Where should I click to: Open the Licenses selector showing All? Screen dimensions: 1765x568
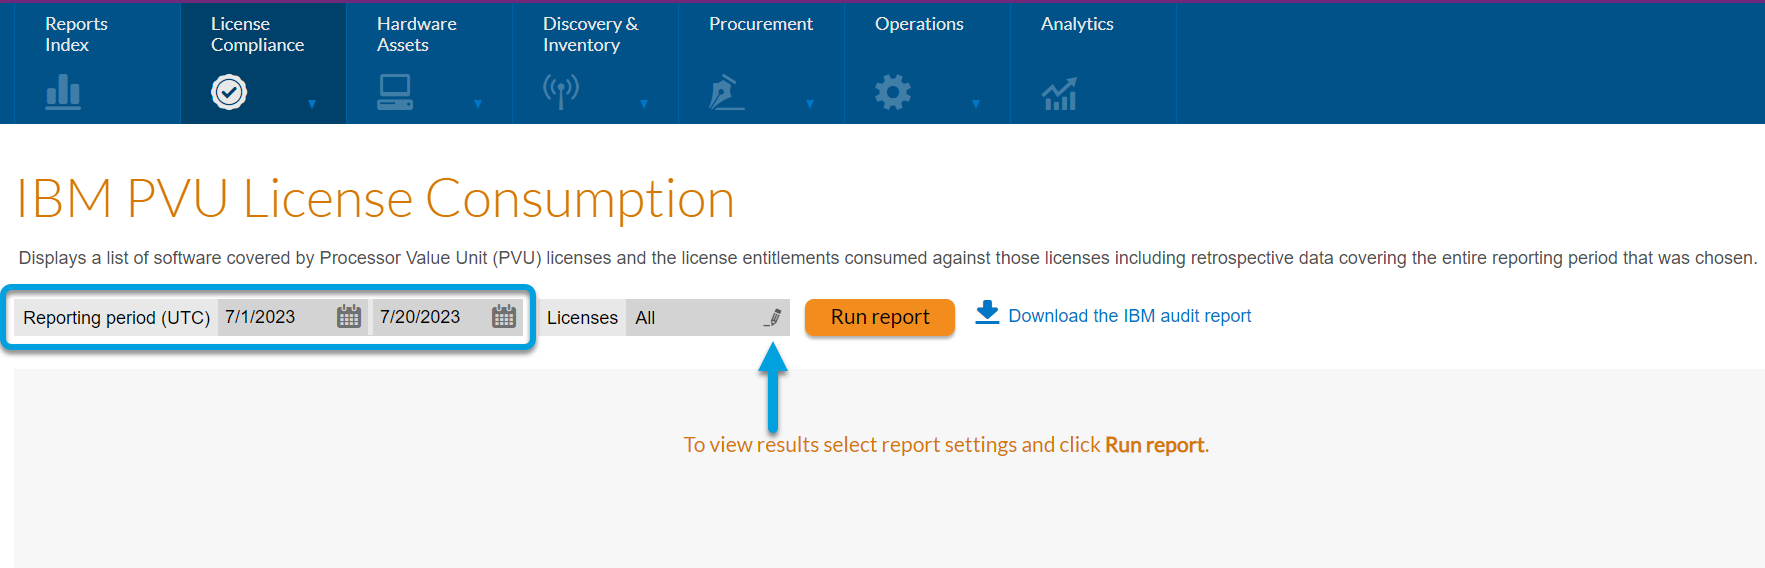point(708,318)
